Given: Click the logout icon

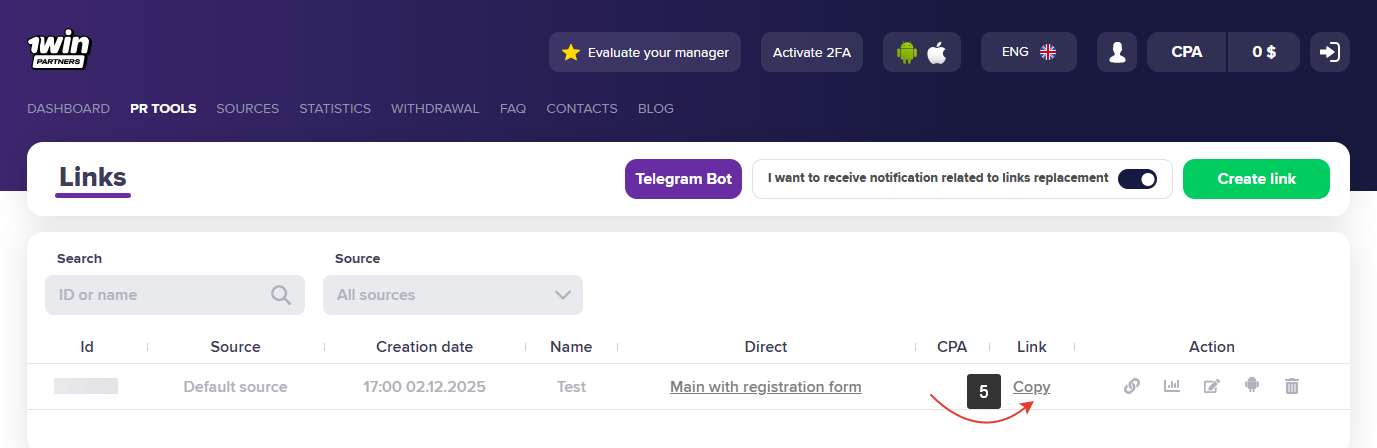Looking at the screenshot, I should [1329, 52].
